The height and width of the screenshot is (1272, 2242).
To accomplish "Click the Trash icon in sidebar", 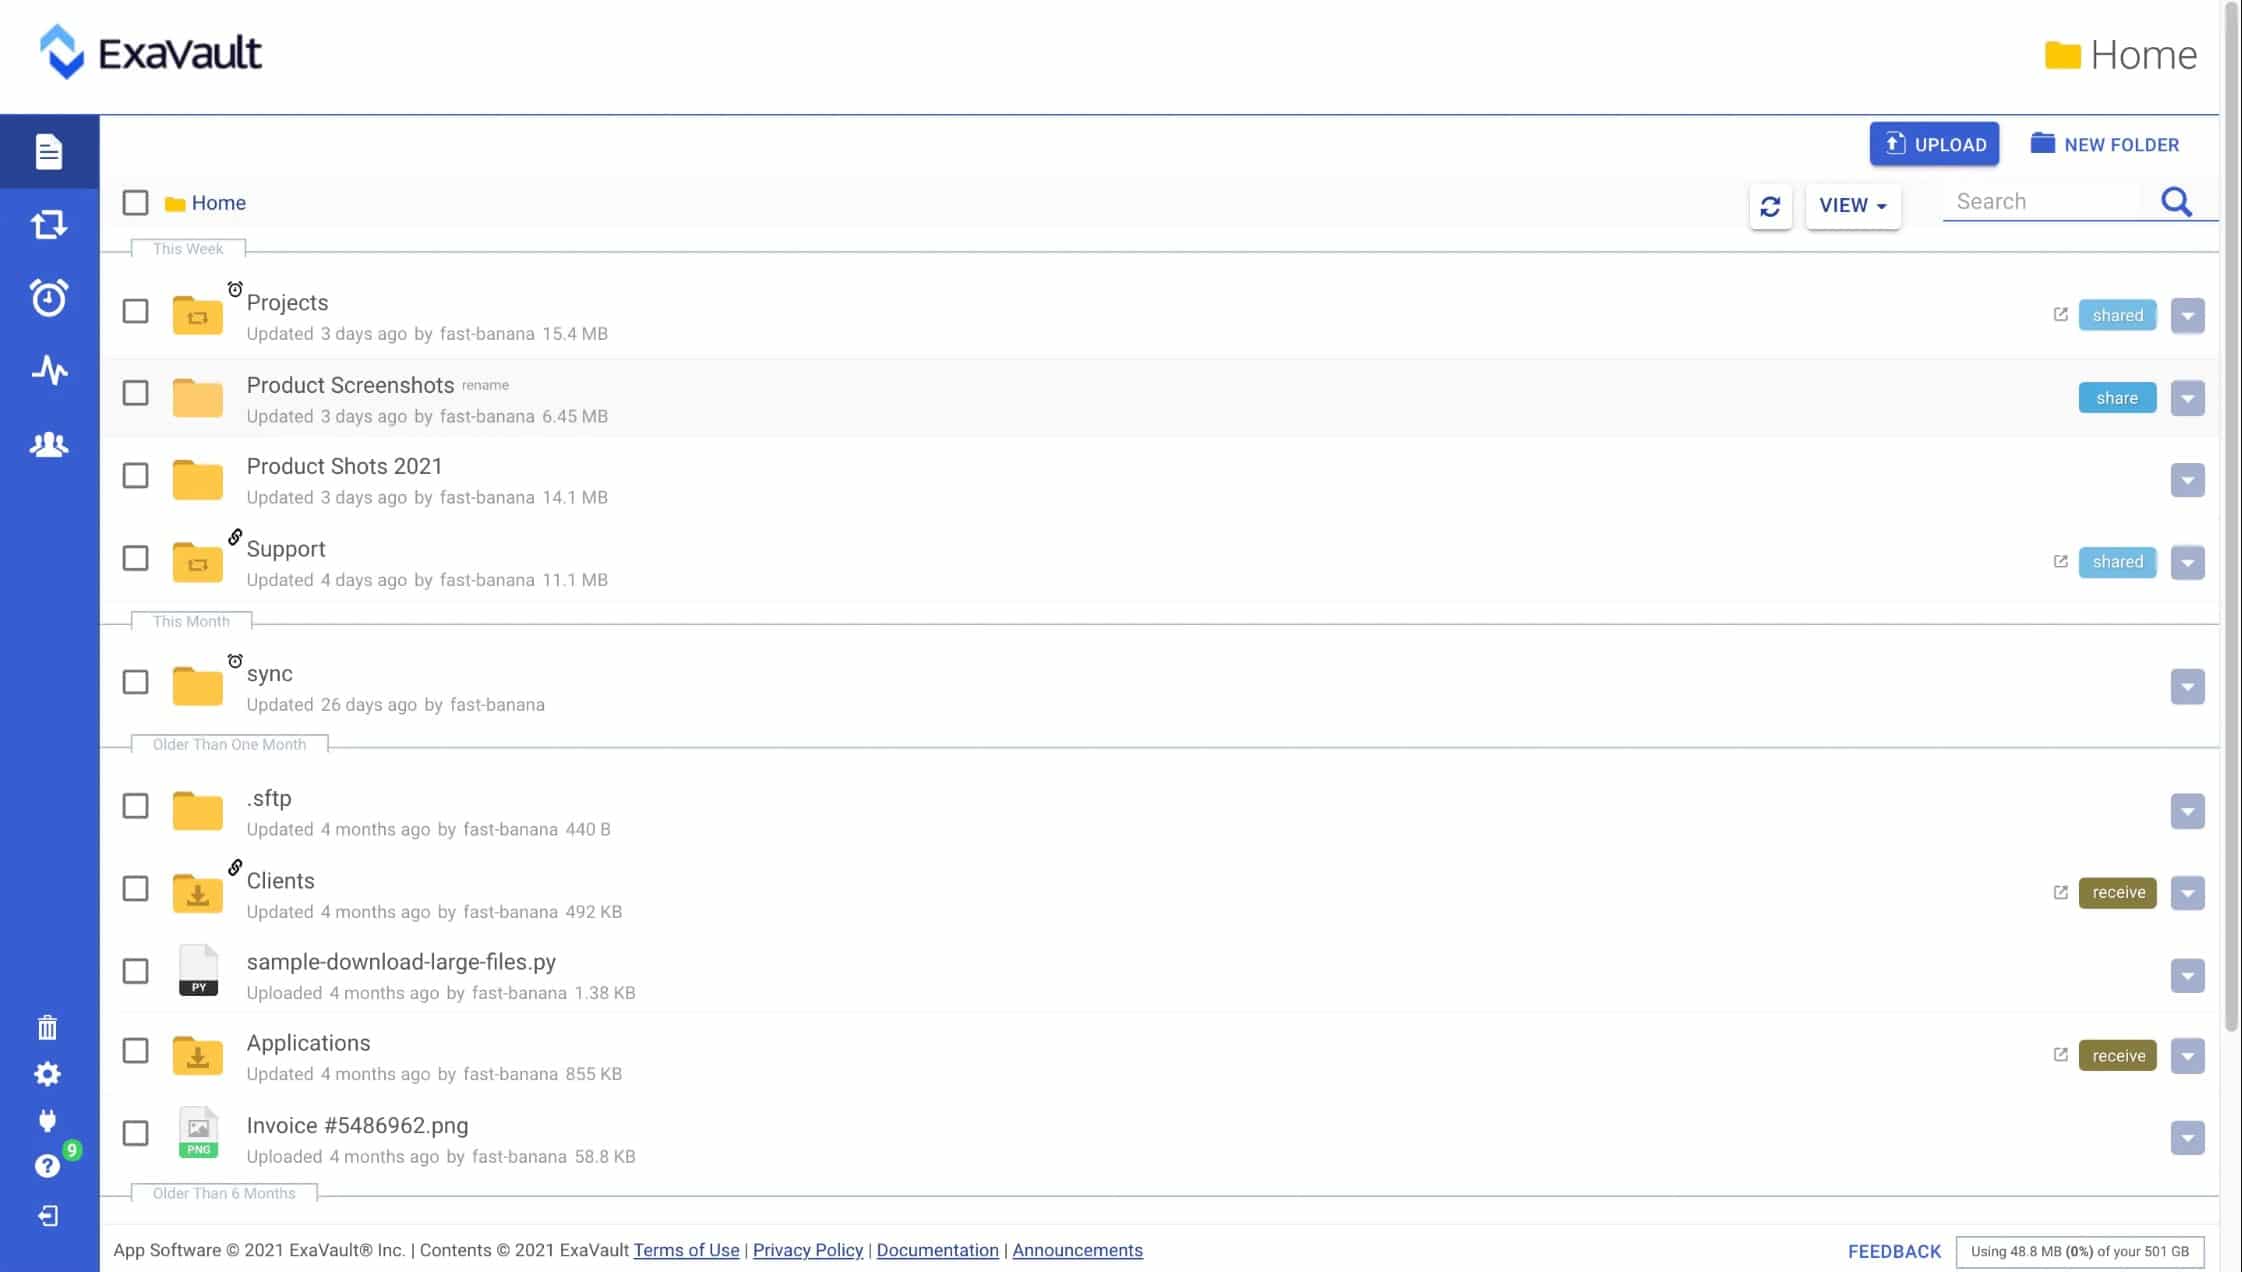I will tap(48, 1027).
